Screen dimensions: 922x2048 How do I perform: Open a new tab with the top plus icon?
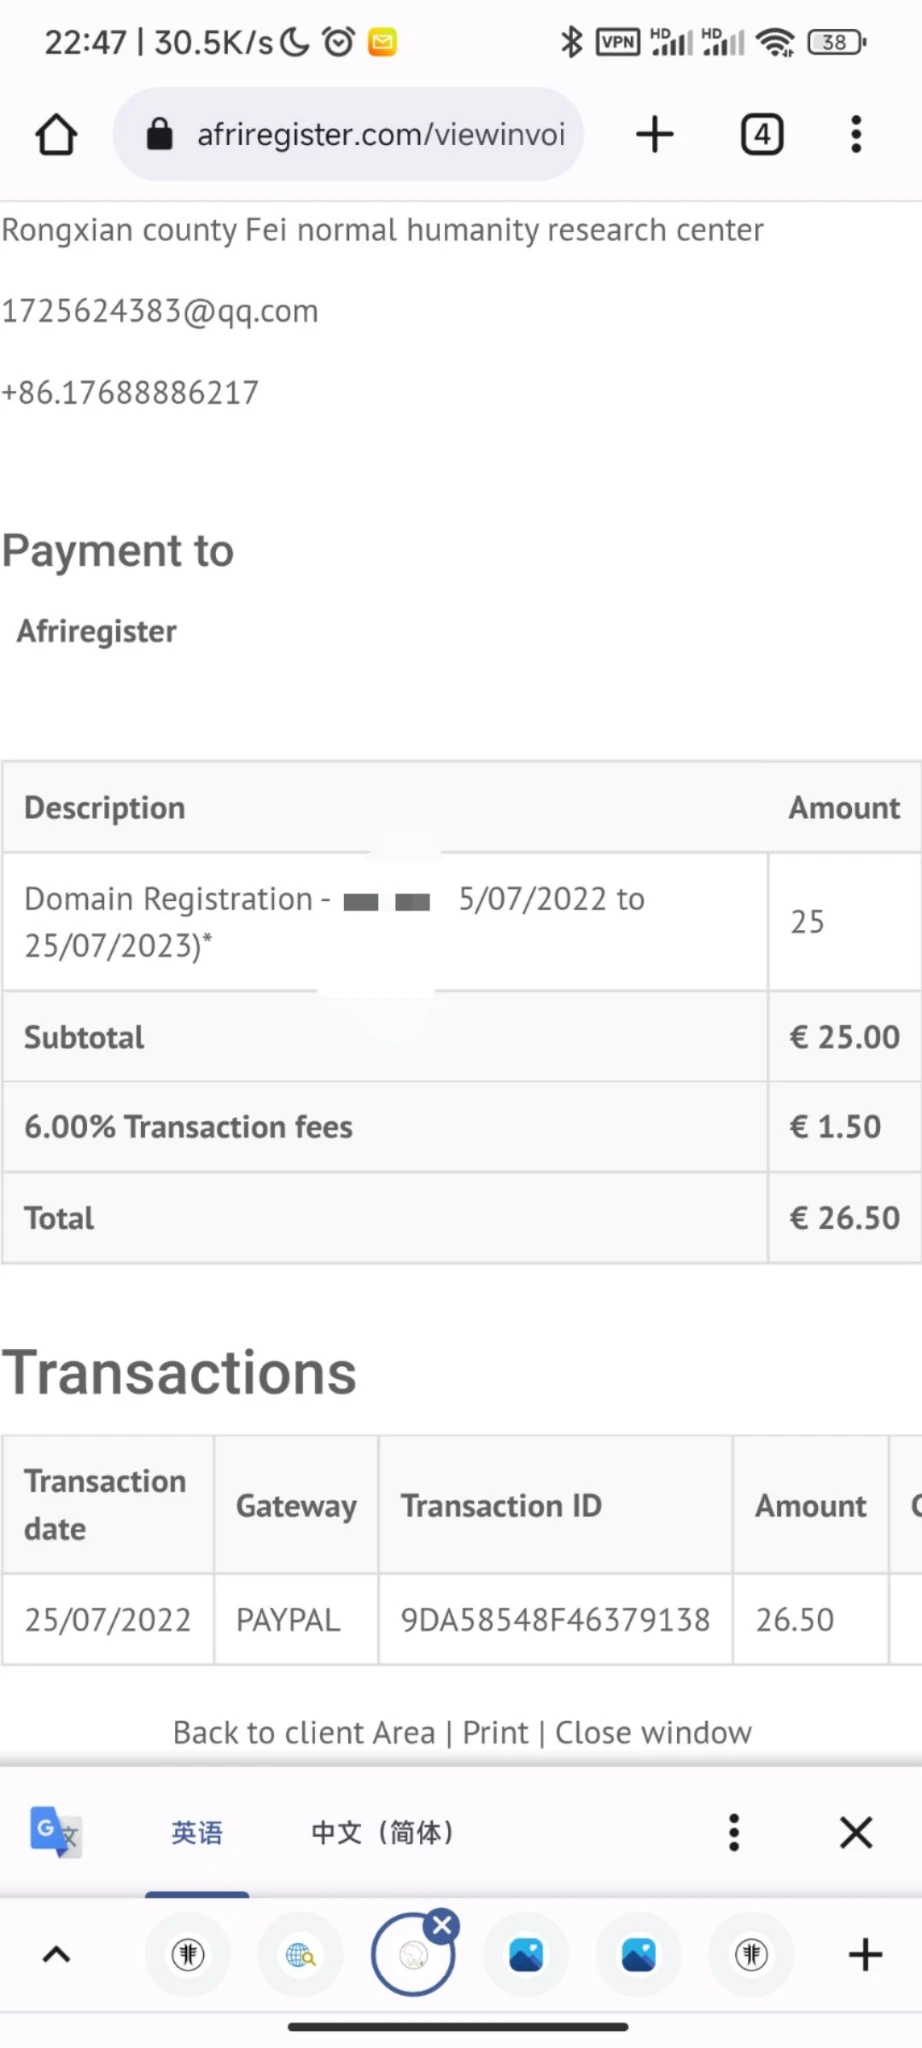[x=655, y=135]
